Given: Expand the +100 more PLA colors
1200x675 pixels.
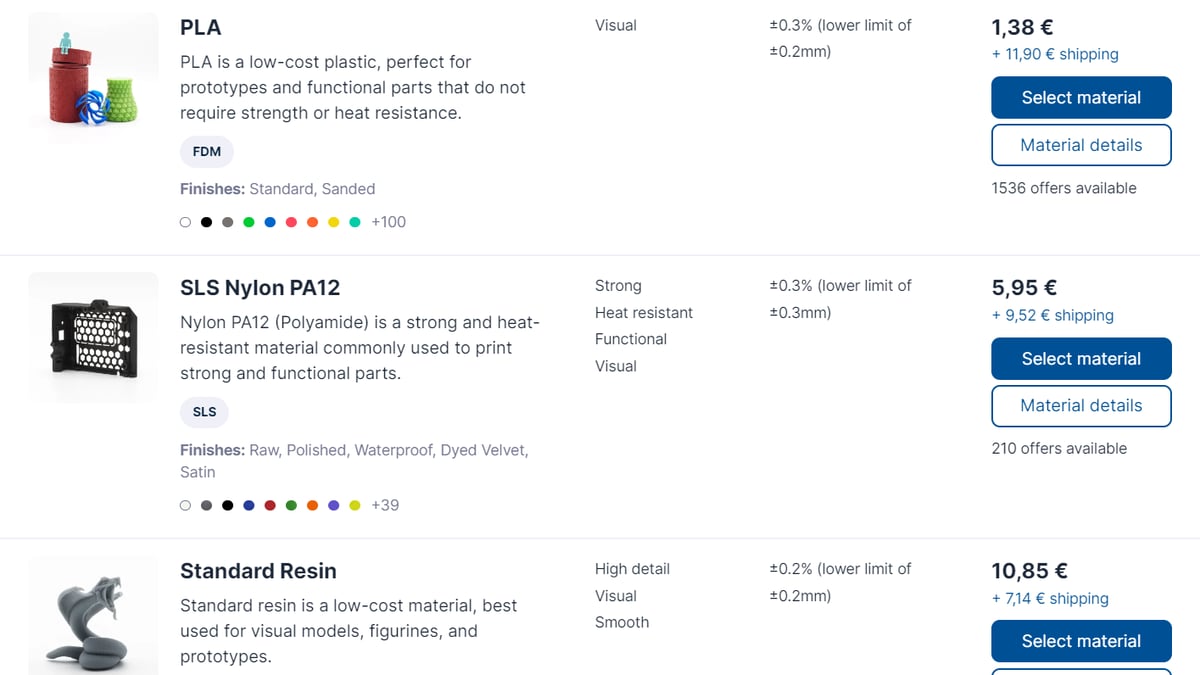Looking at the screenshot, I should pyautogui.click(x=388, y=222).
